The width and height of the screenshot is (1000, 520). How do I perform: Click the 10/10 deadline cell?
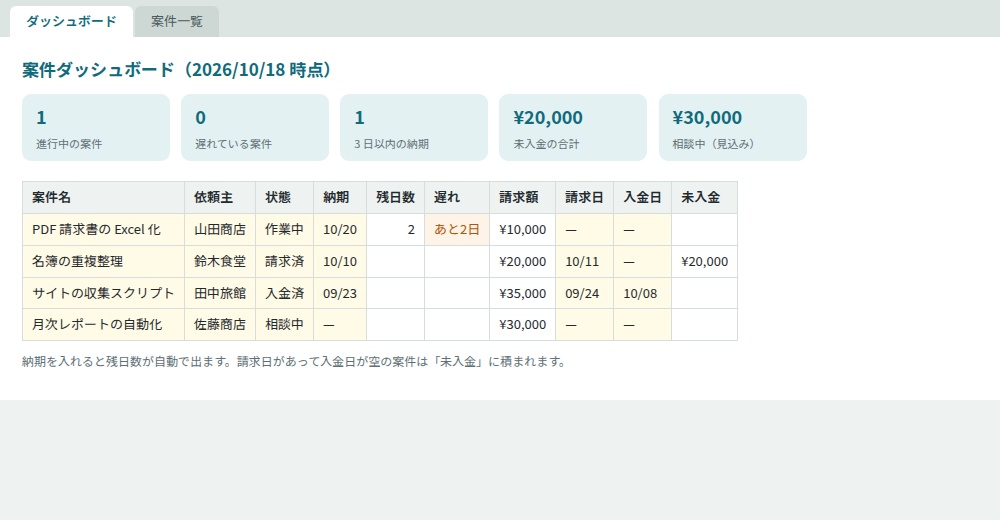[340, 262]
